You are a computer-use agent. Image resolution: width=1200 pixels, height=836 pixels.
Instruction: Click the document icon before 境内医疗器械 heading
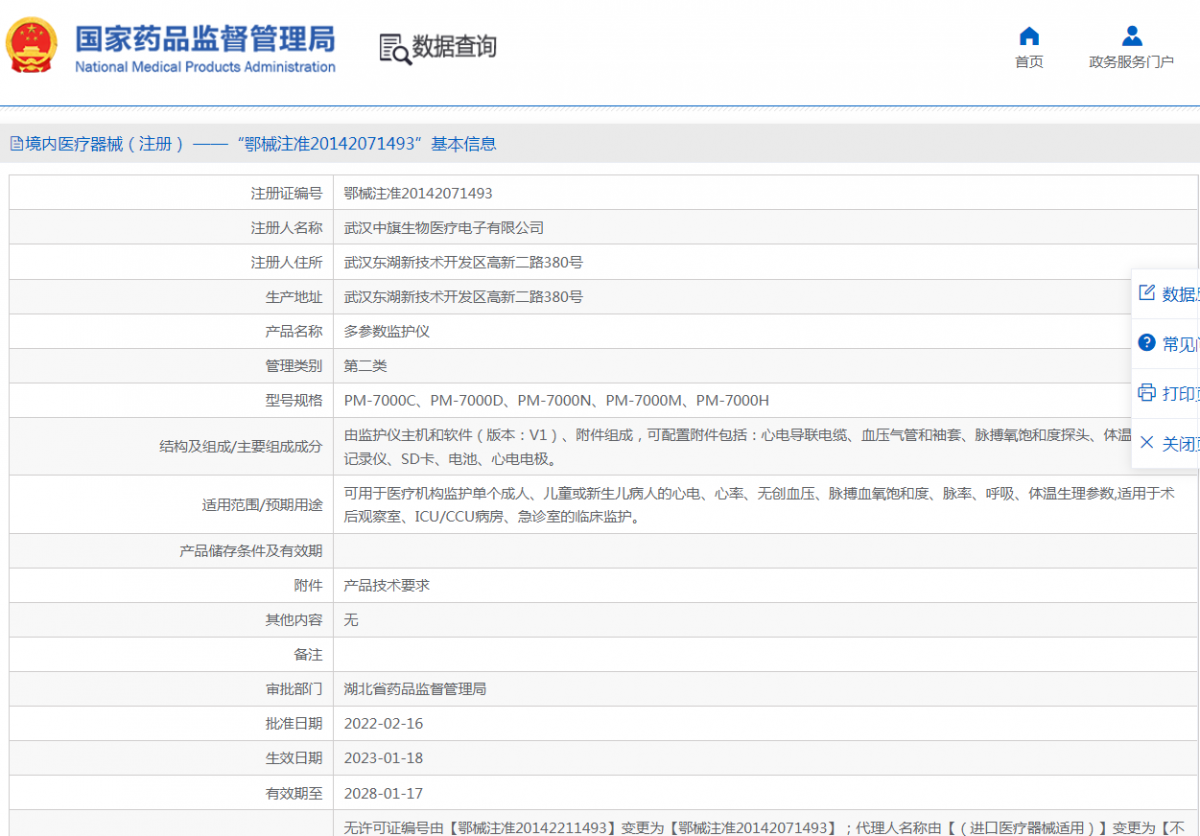click(x=16, y=144)
